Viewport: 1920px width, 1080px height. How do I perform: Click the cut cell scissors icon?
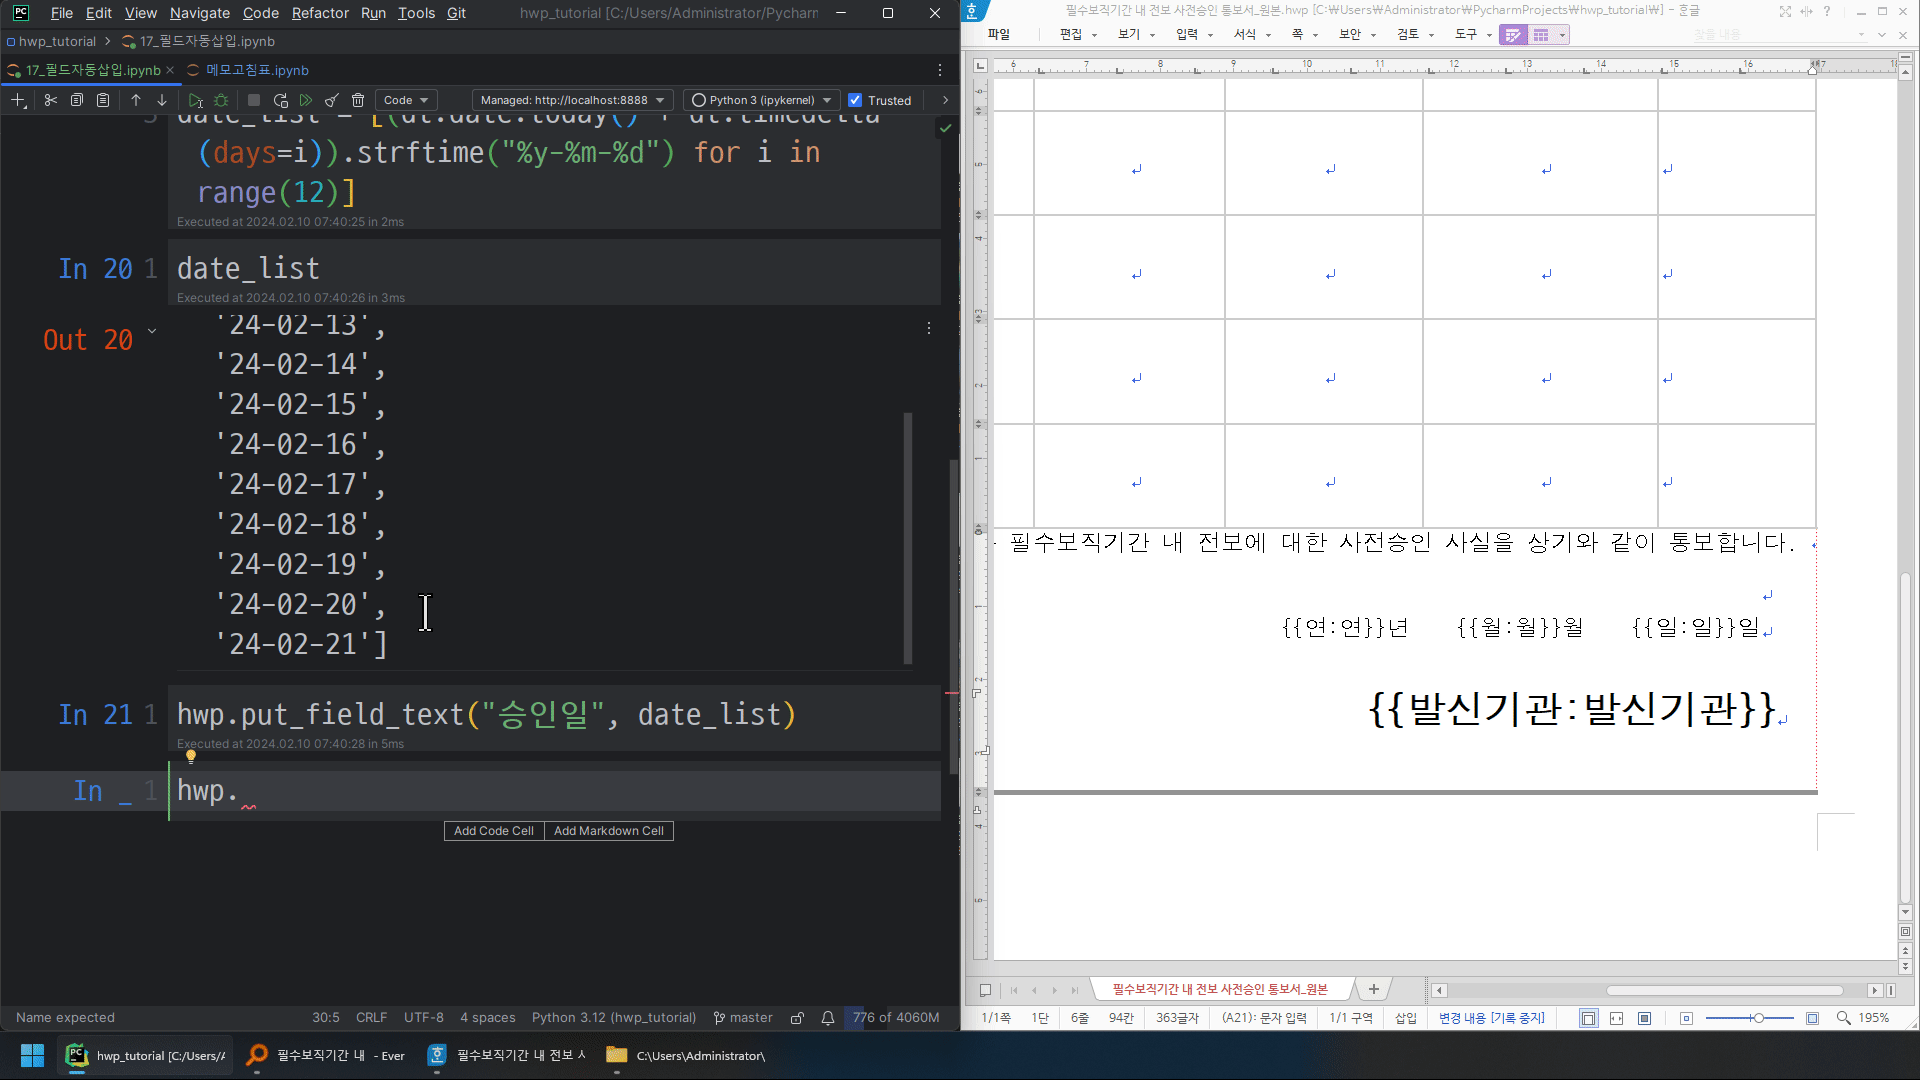click(50, 100)
